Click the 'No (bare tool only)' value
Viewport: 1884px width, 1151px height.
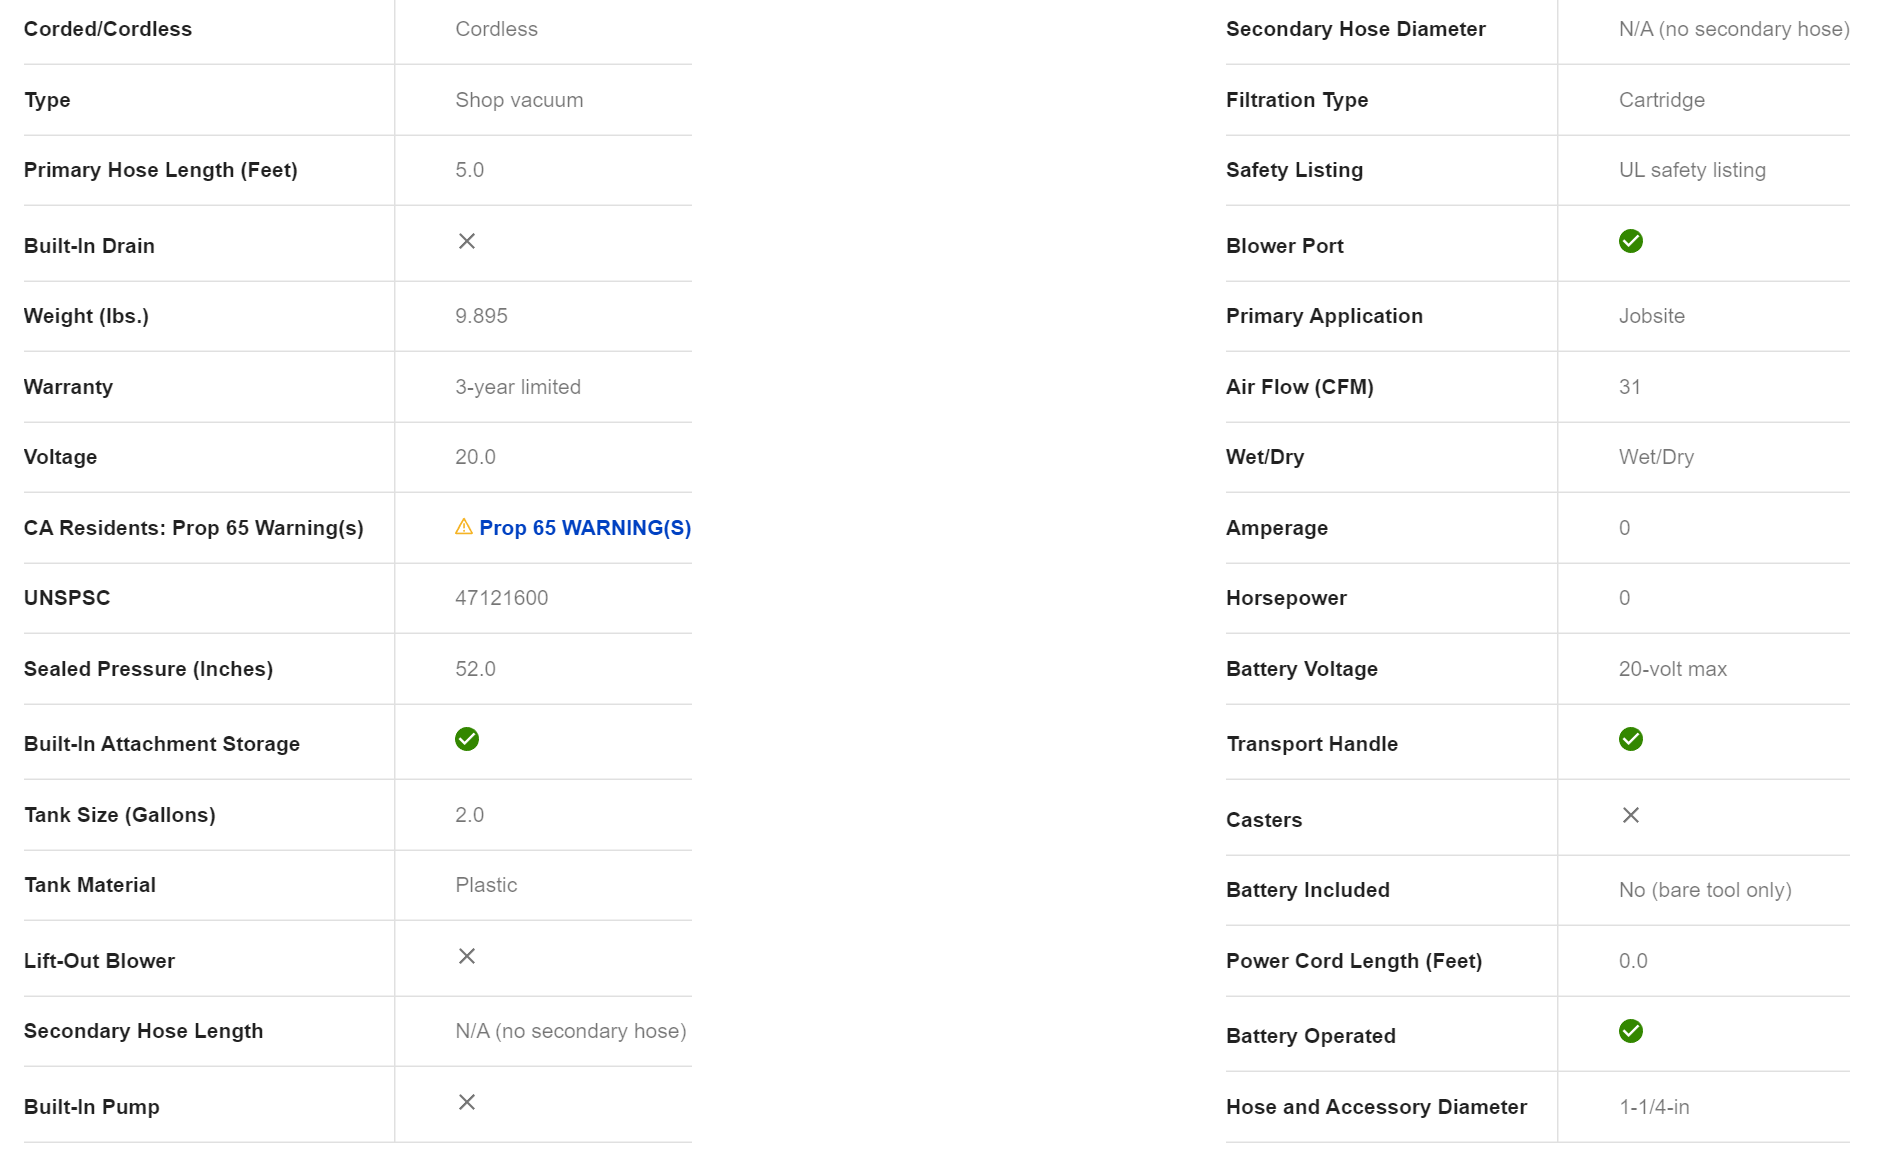pos(1704,890)
